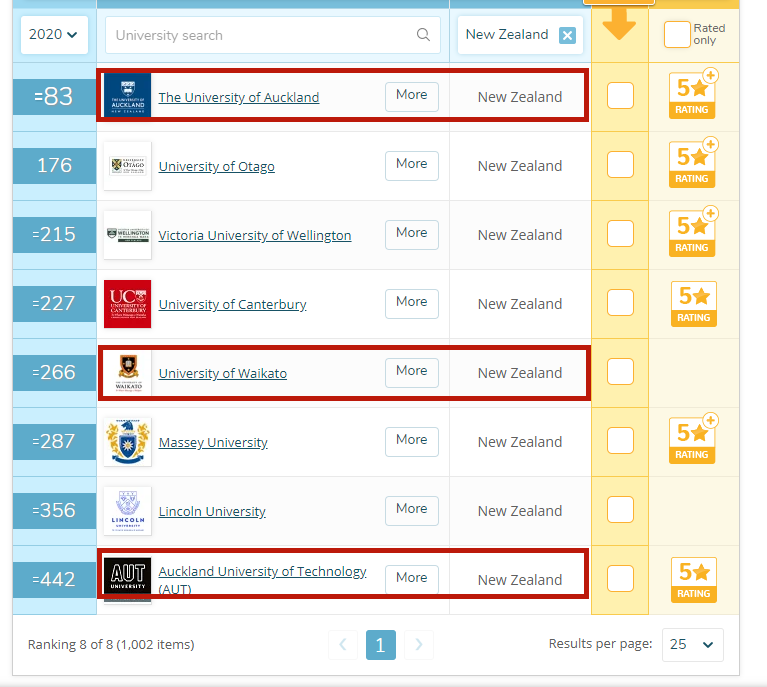
Task: View Otago's 5 star plus rating badge
Action: 693,163
